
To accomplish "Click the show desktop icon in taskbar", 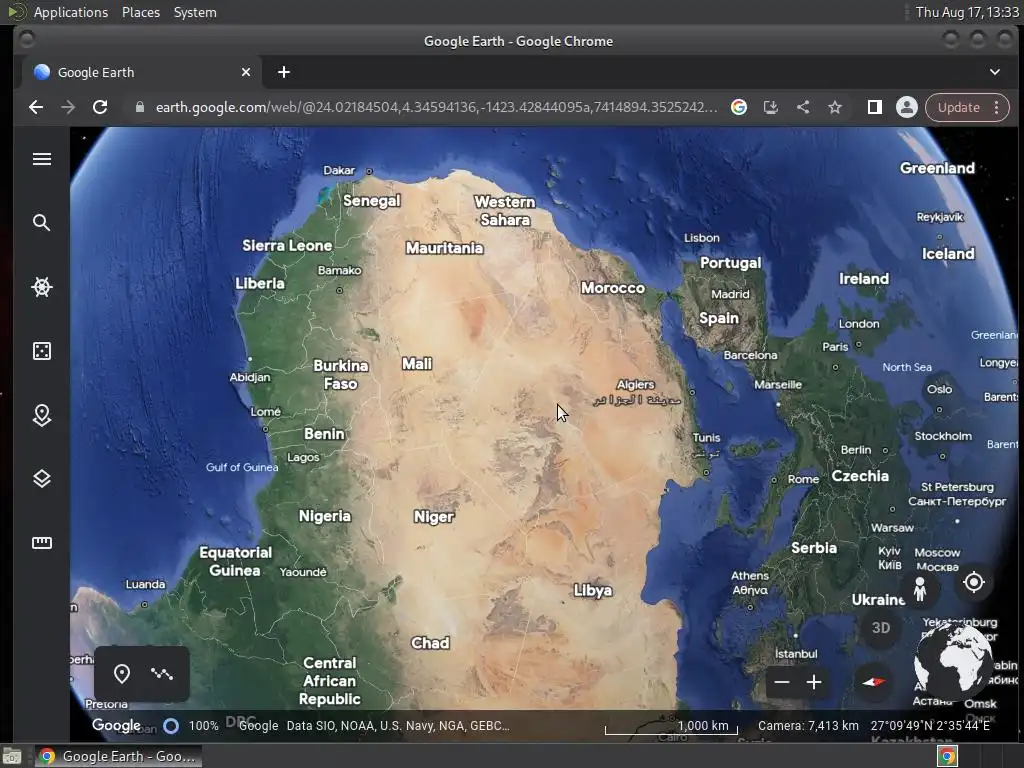I will coord(12,756).
